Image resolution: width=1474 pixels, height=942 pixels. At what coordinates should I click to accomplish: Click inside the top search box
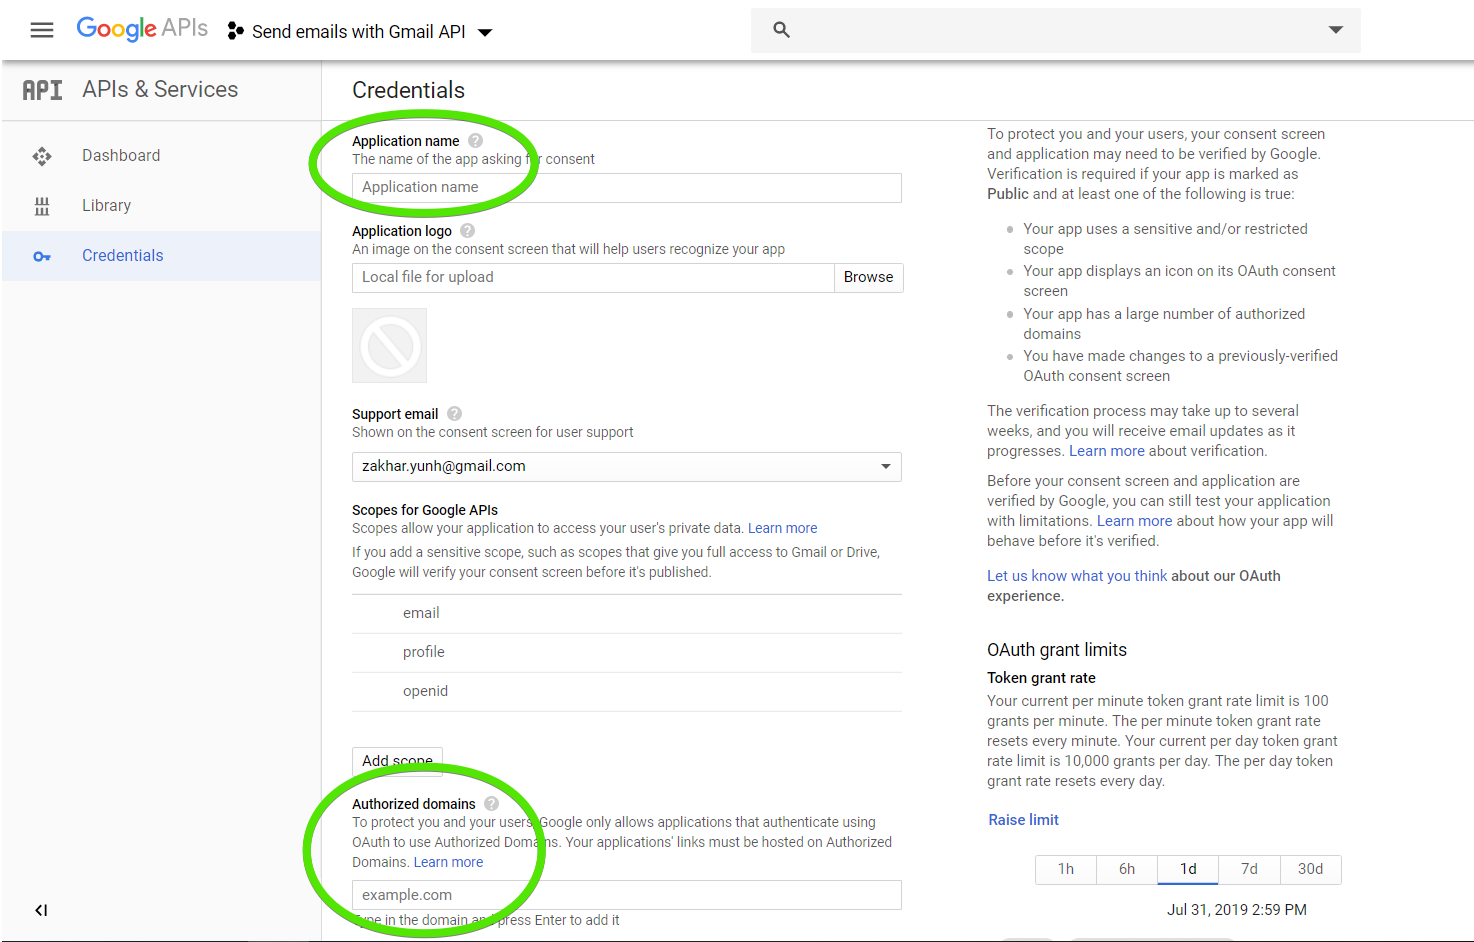pos(1056,30)
